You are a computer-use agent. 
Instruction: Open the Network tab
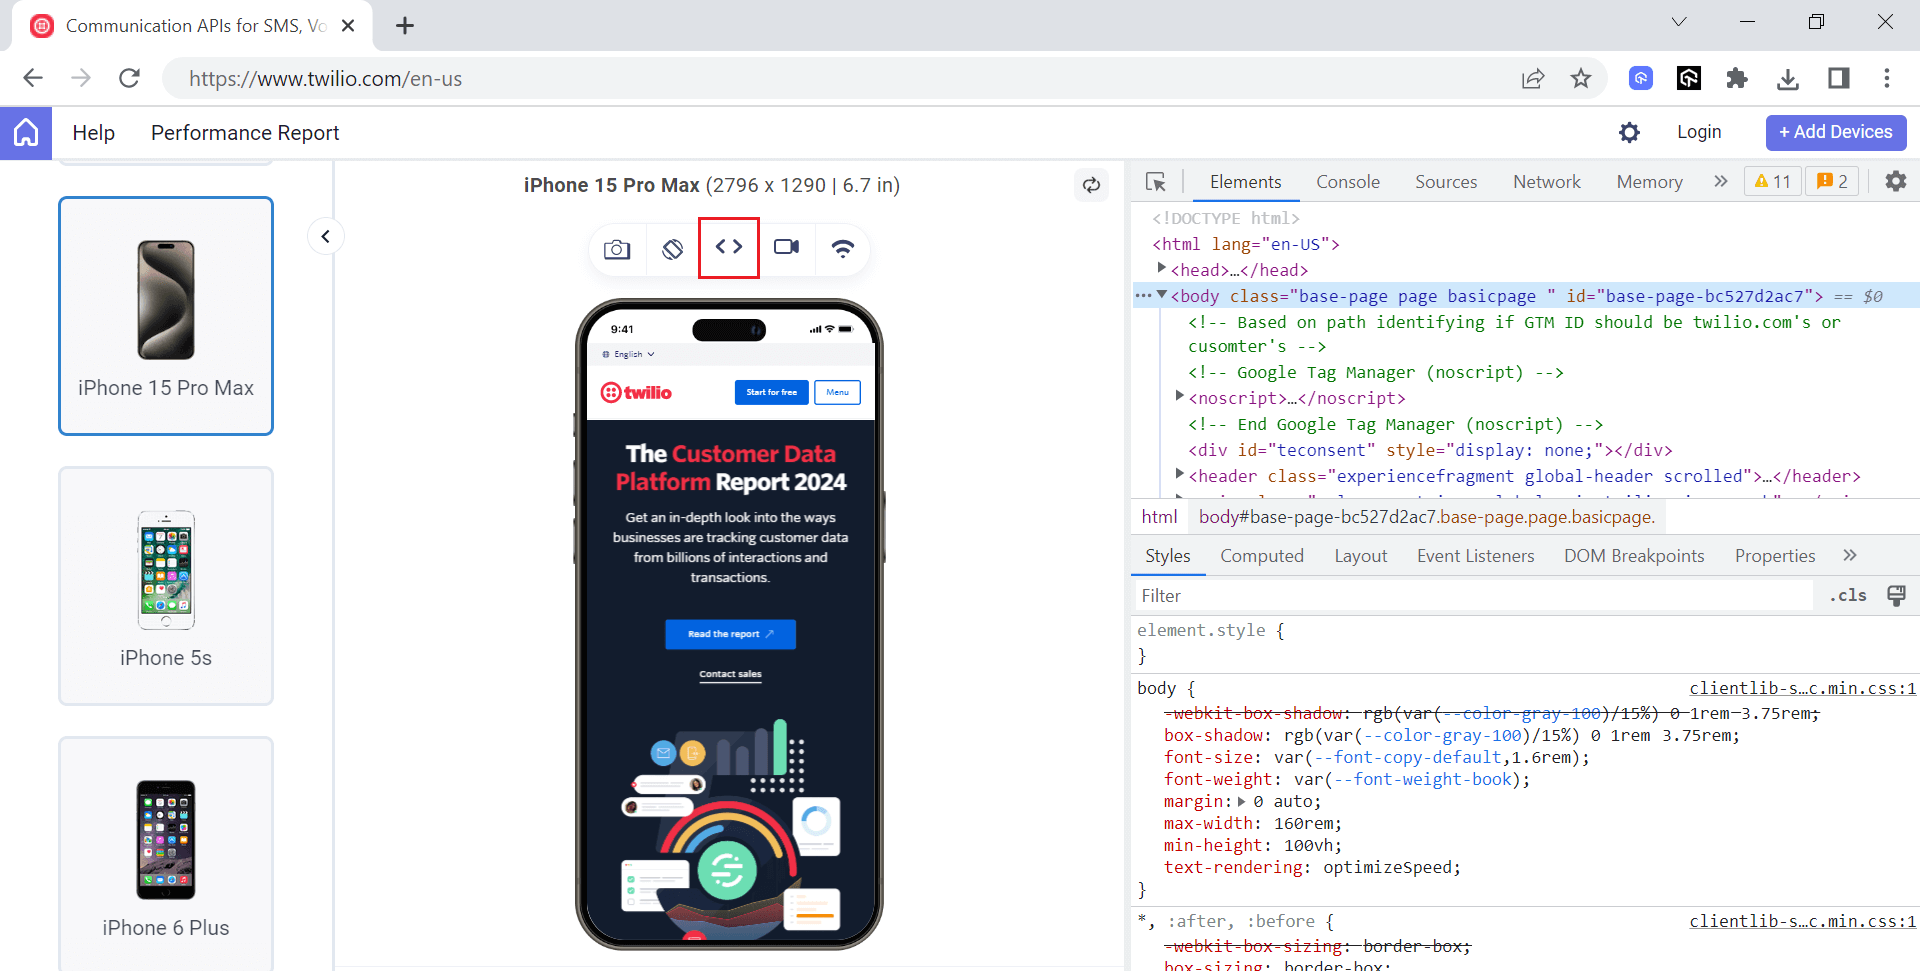pos(1547,182)
